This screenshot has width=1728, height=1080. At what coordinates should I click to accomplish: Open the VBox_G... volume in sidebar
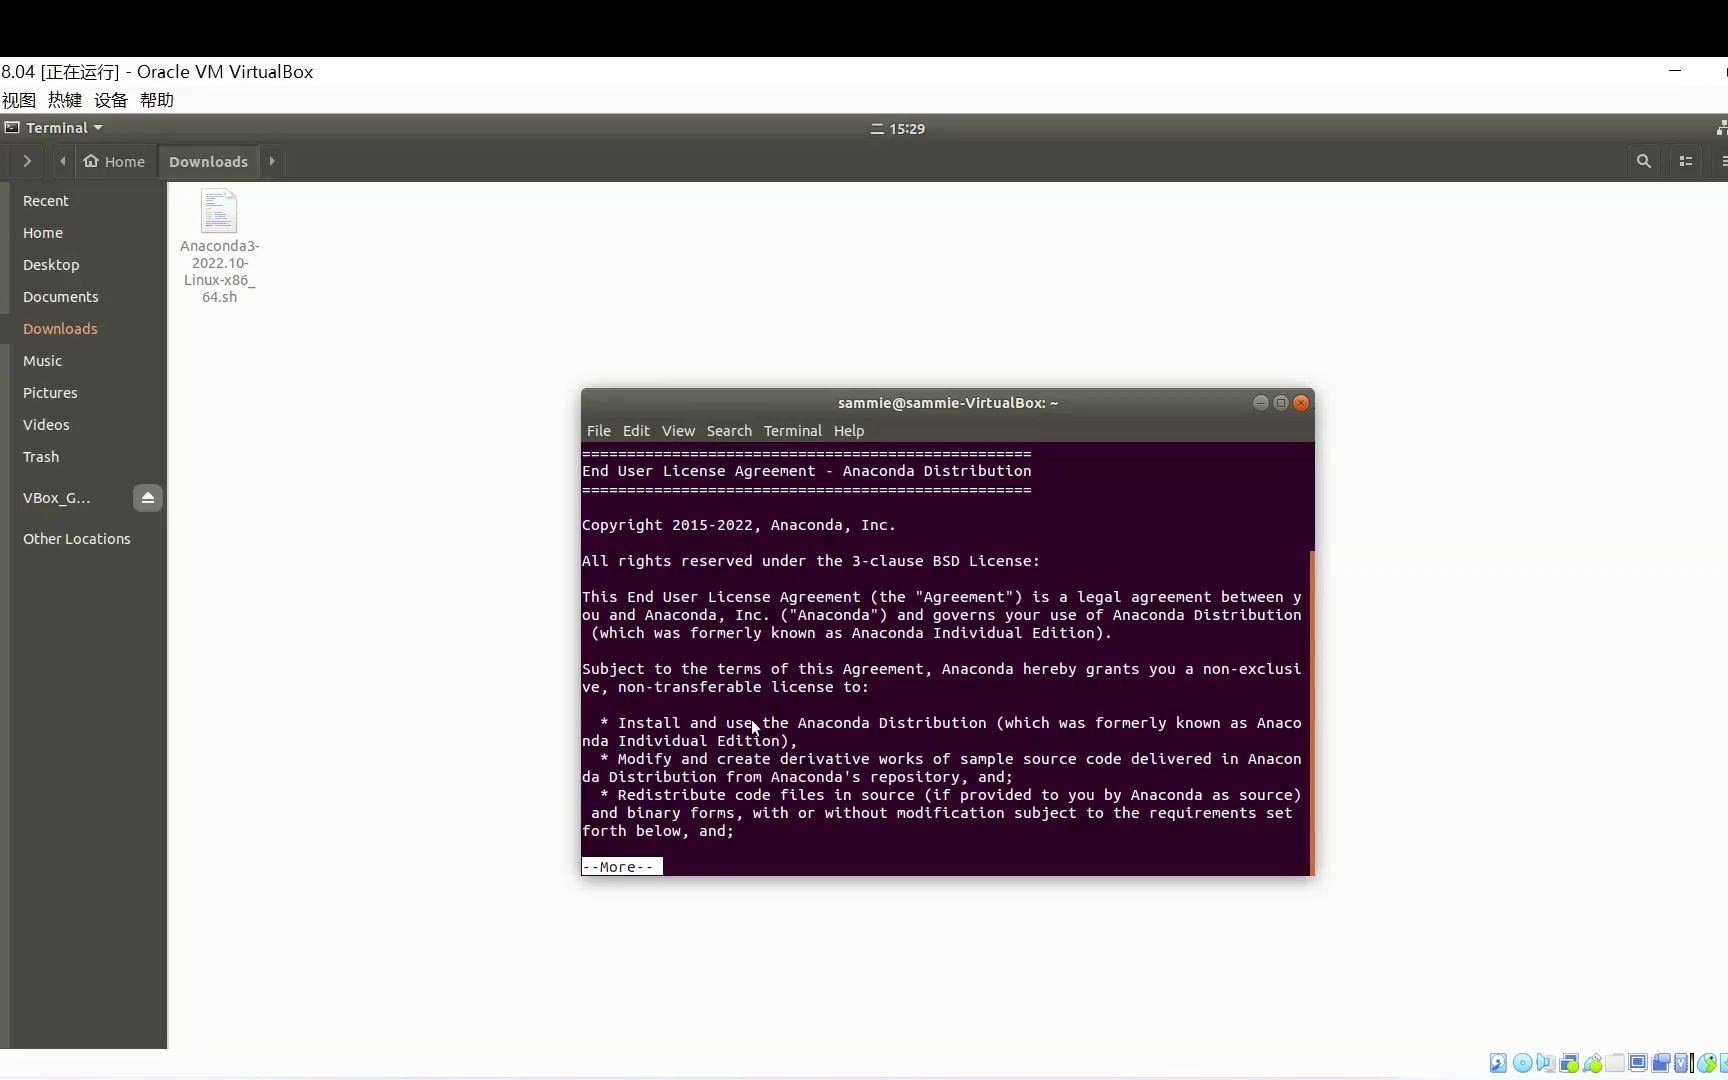click(57, 498)
